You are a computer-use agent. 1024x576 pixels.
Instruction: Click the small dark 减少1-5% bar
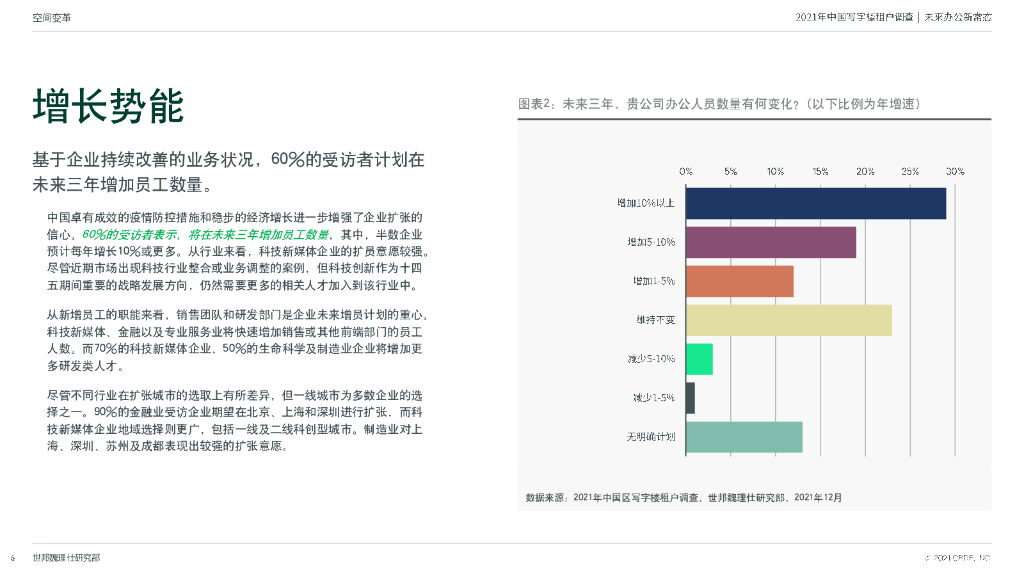(x=690, y=398)
